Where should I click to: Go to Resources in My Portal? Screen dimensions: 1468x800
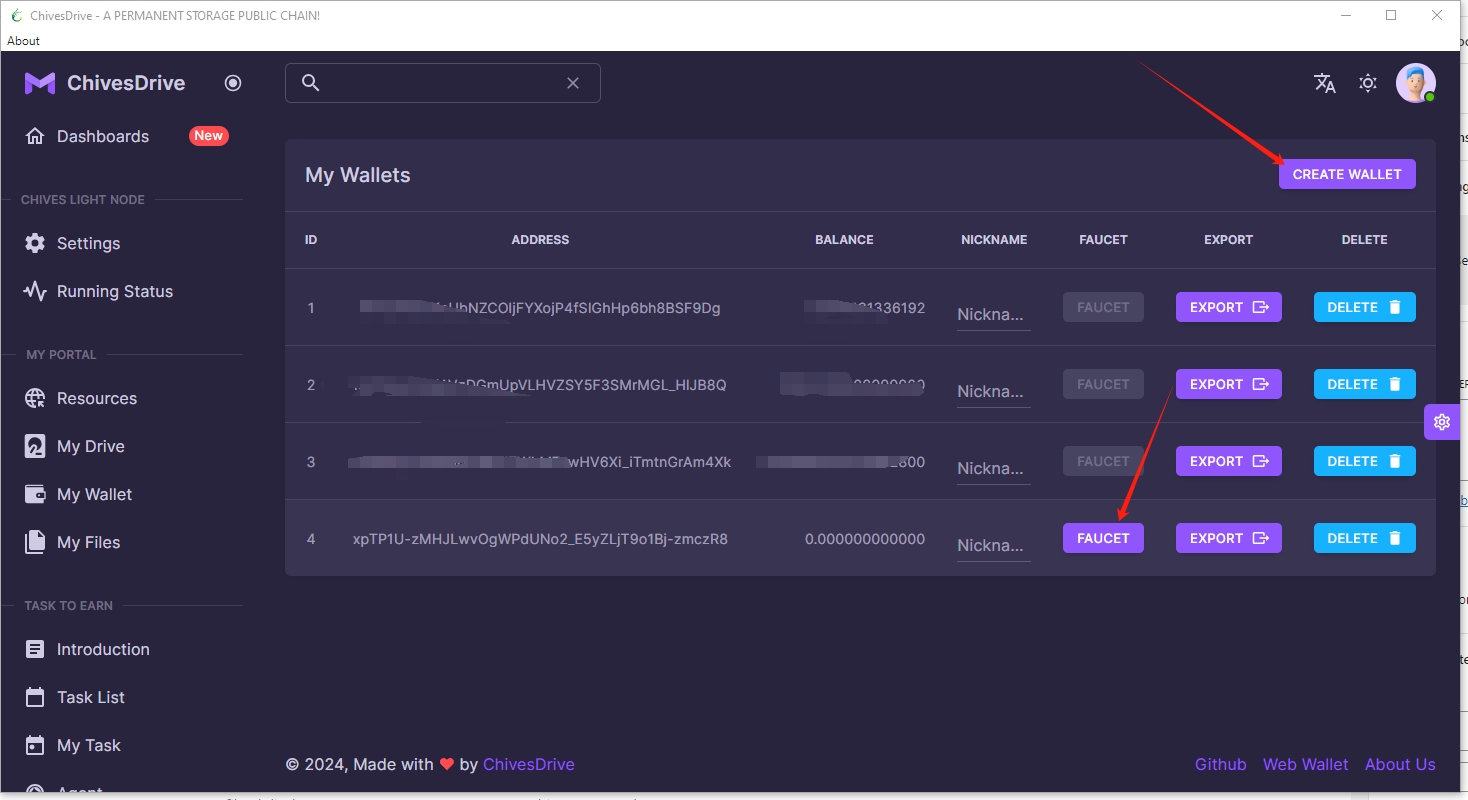coord(97,398)
